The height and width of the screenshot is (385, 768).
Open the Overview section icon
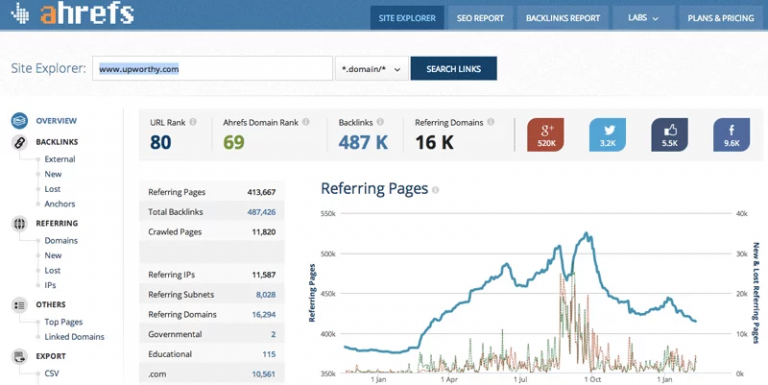20,120
